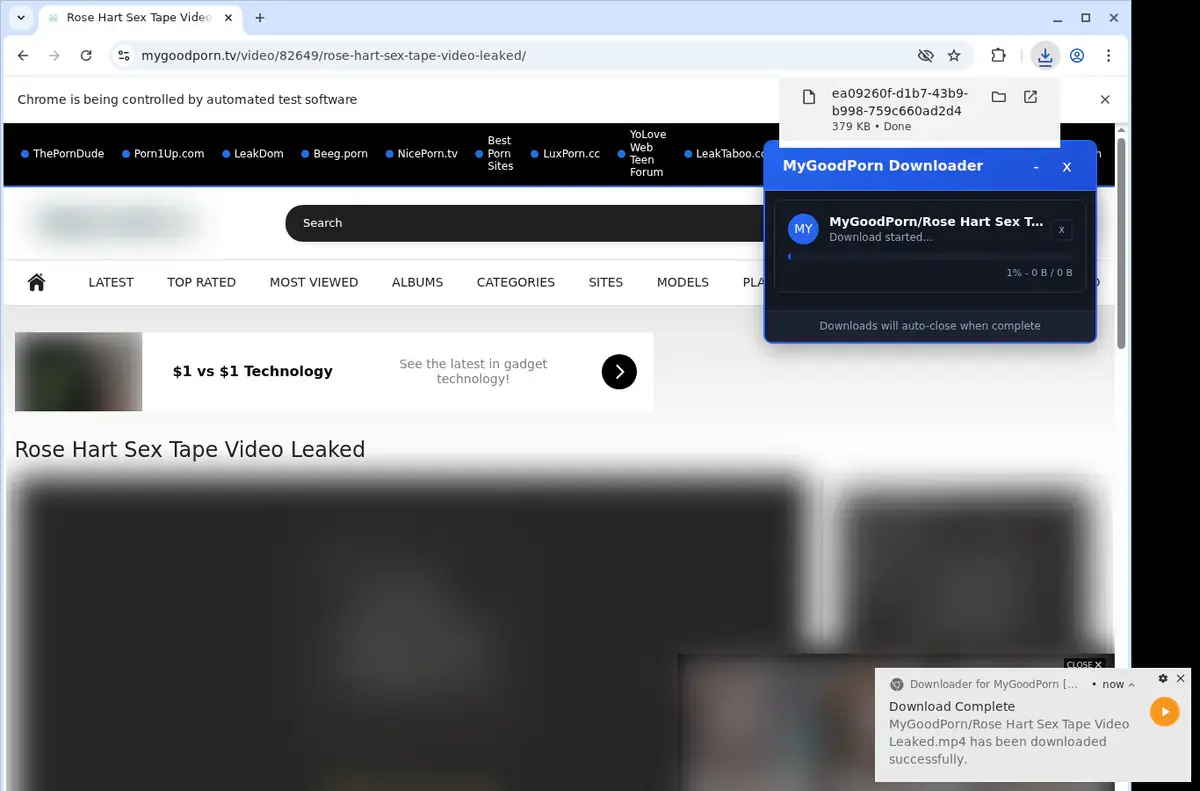Follow the NicePorn.tv link
The image size is (1200, 791).
(x=427, y=154)
